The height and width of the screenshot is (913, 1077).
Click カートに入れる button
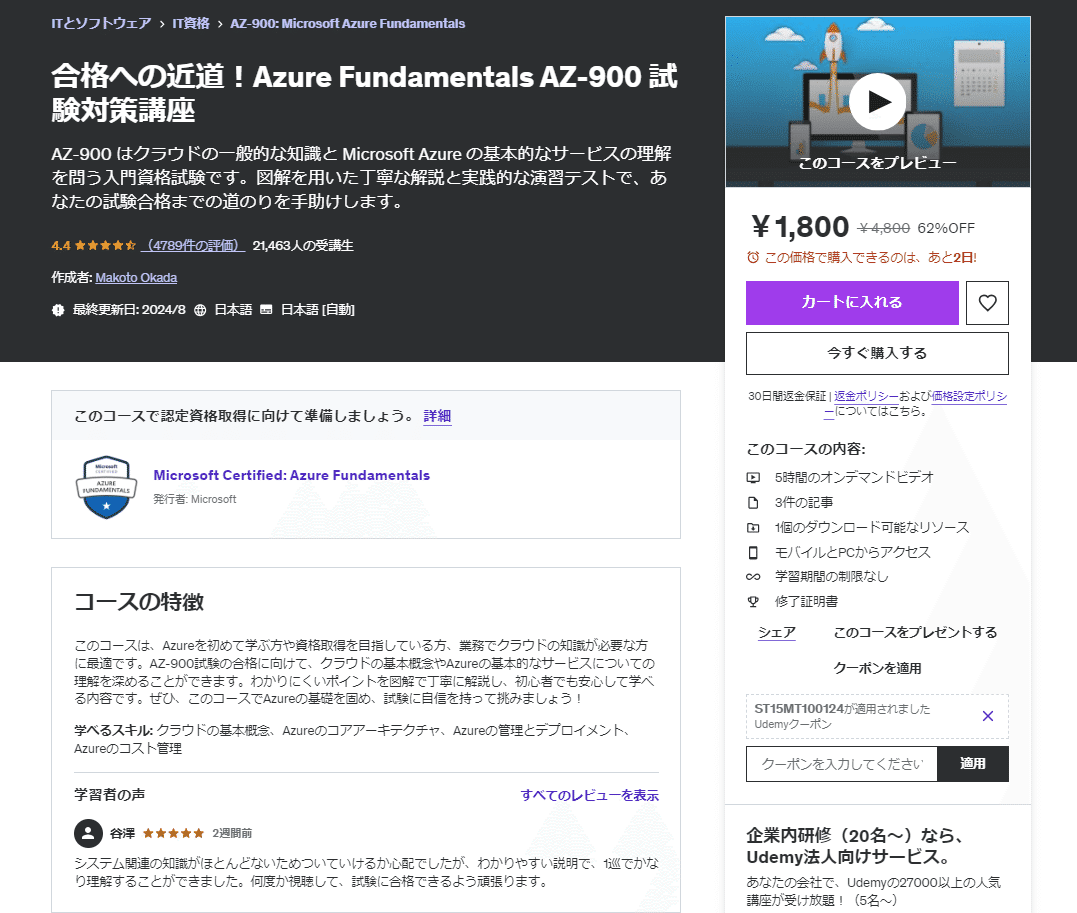coord(852,302)
